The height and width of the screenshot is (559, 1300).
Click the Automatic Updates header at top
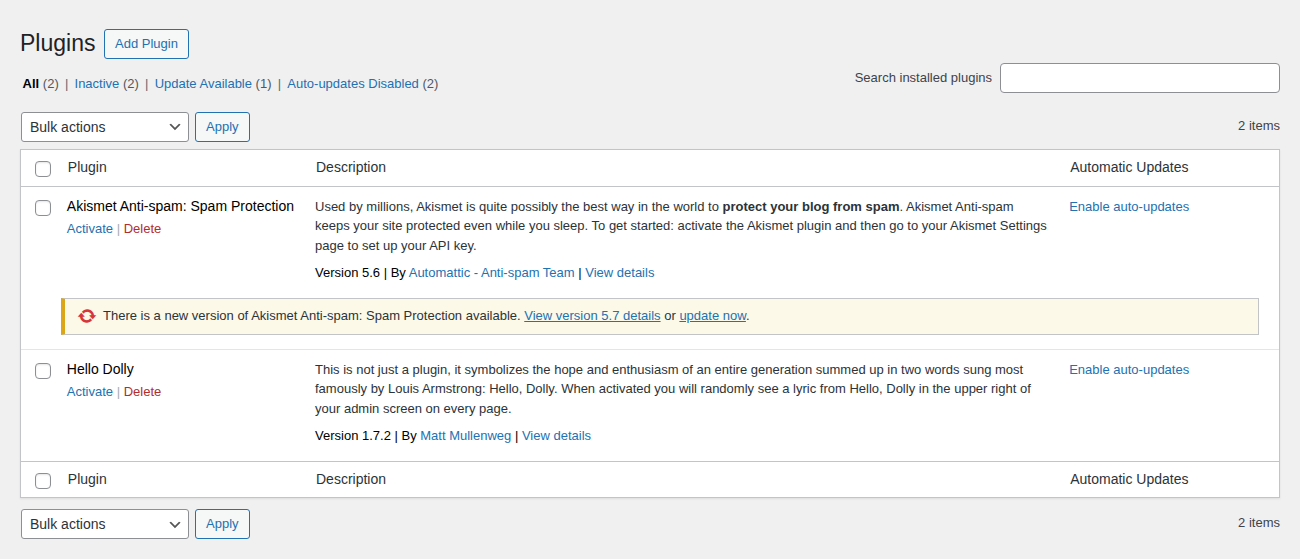1129,167
